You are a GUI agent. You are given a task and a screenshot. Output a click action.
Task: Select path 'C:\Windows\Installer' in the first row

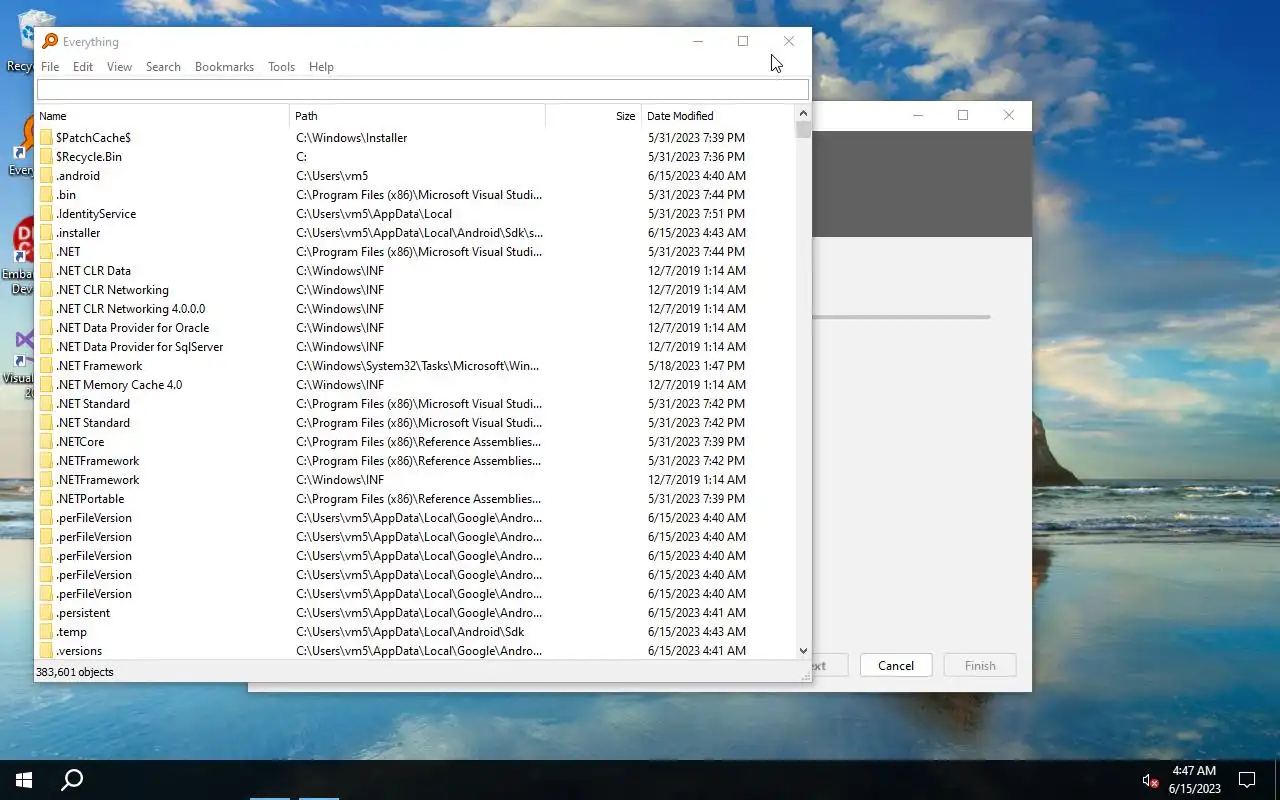click(352, 138)
